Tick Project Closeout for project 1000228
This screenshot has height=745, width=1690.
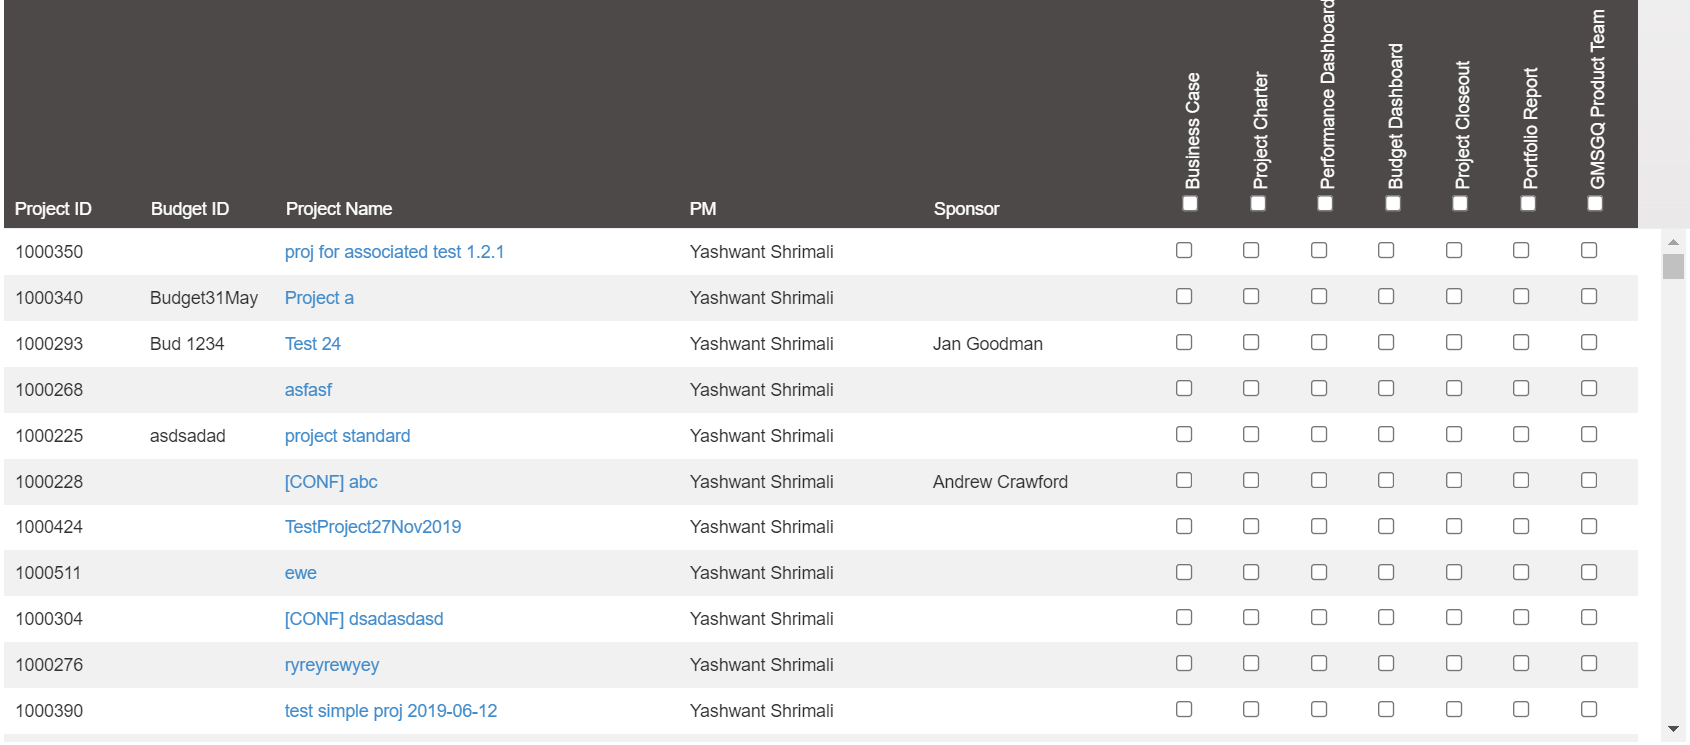1454,481
